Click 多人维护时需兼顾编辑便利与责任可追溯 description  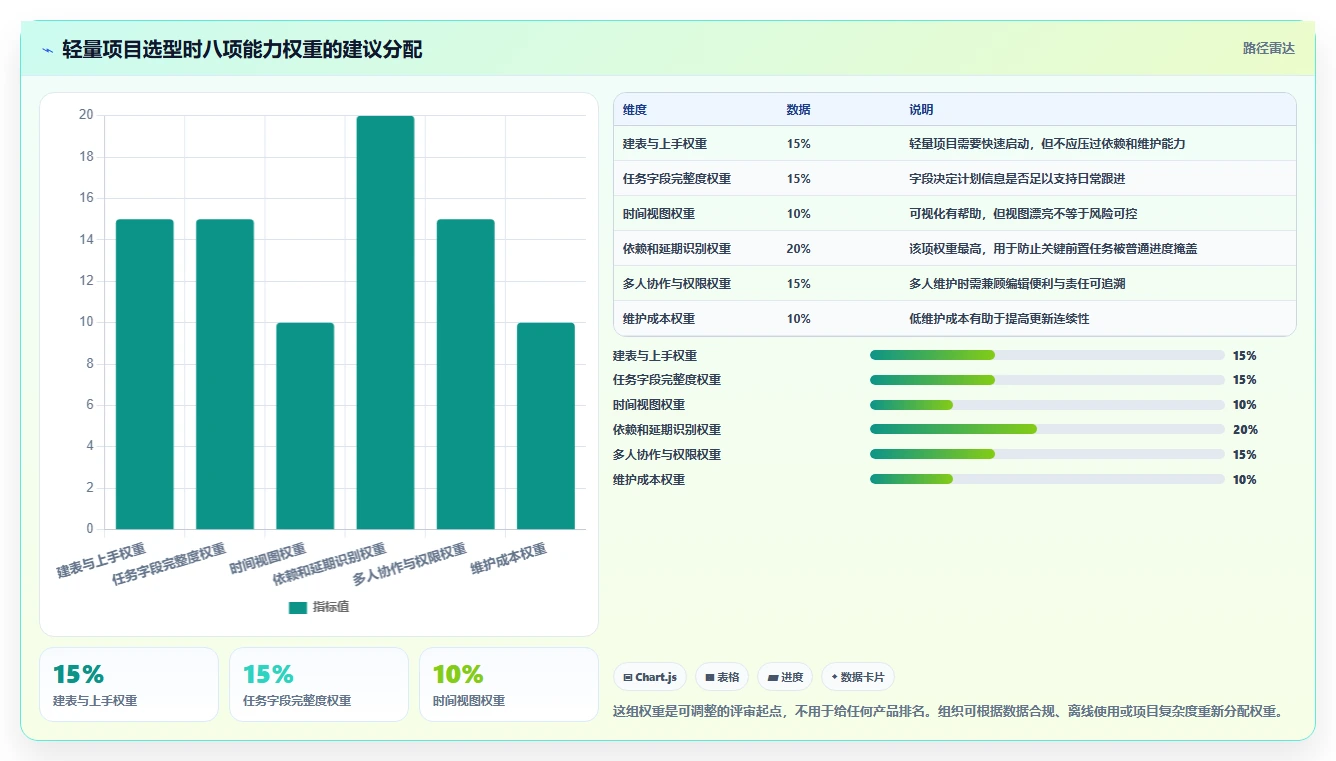[x=1017, y=284]
